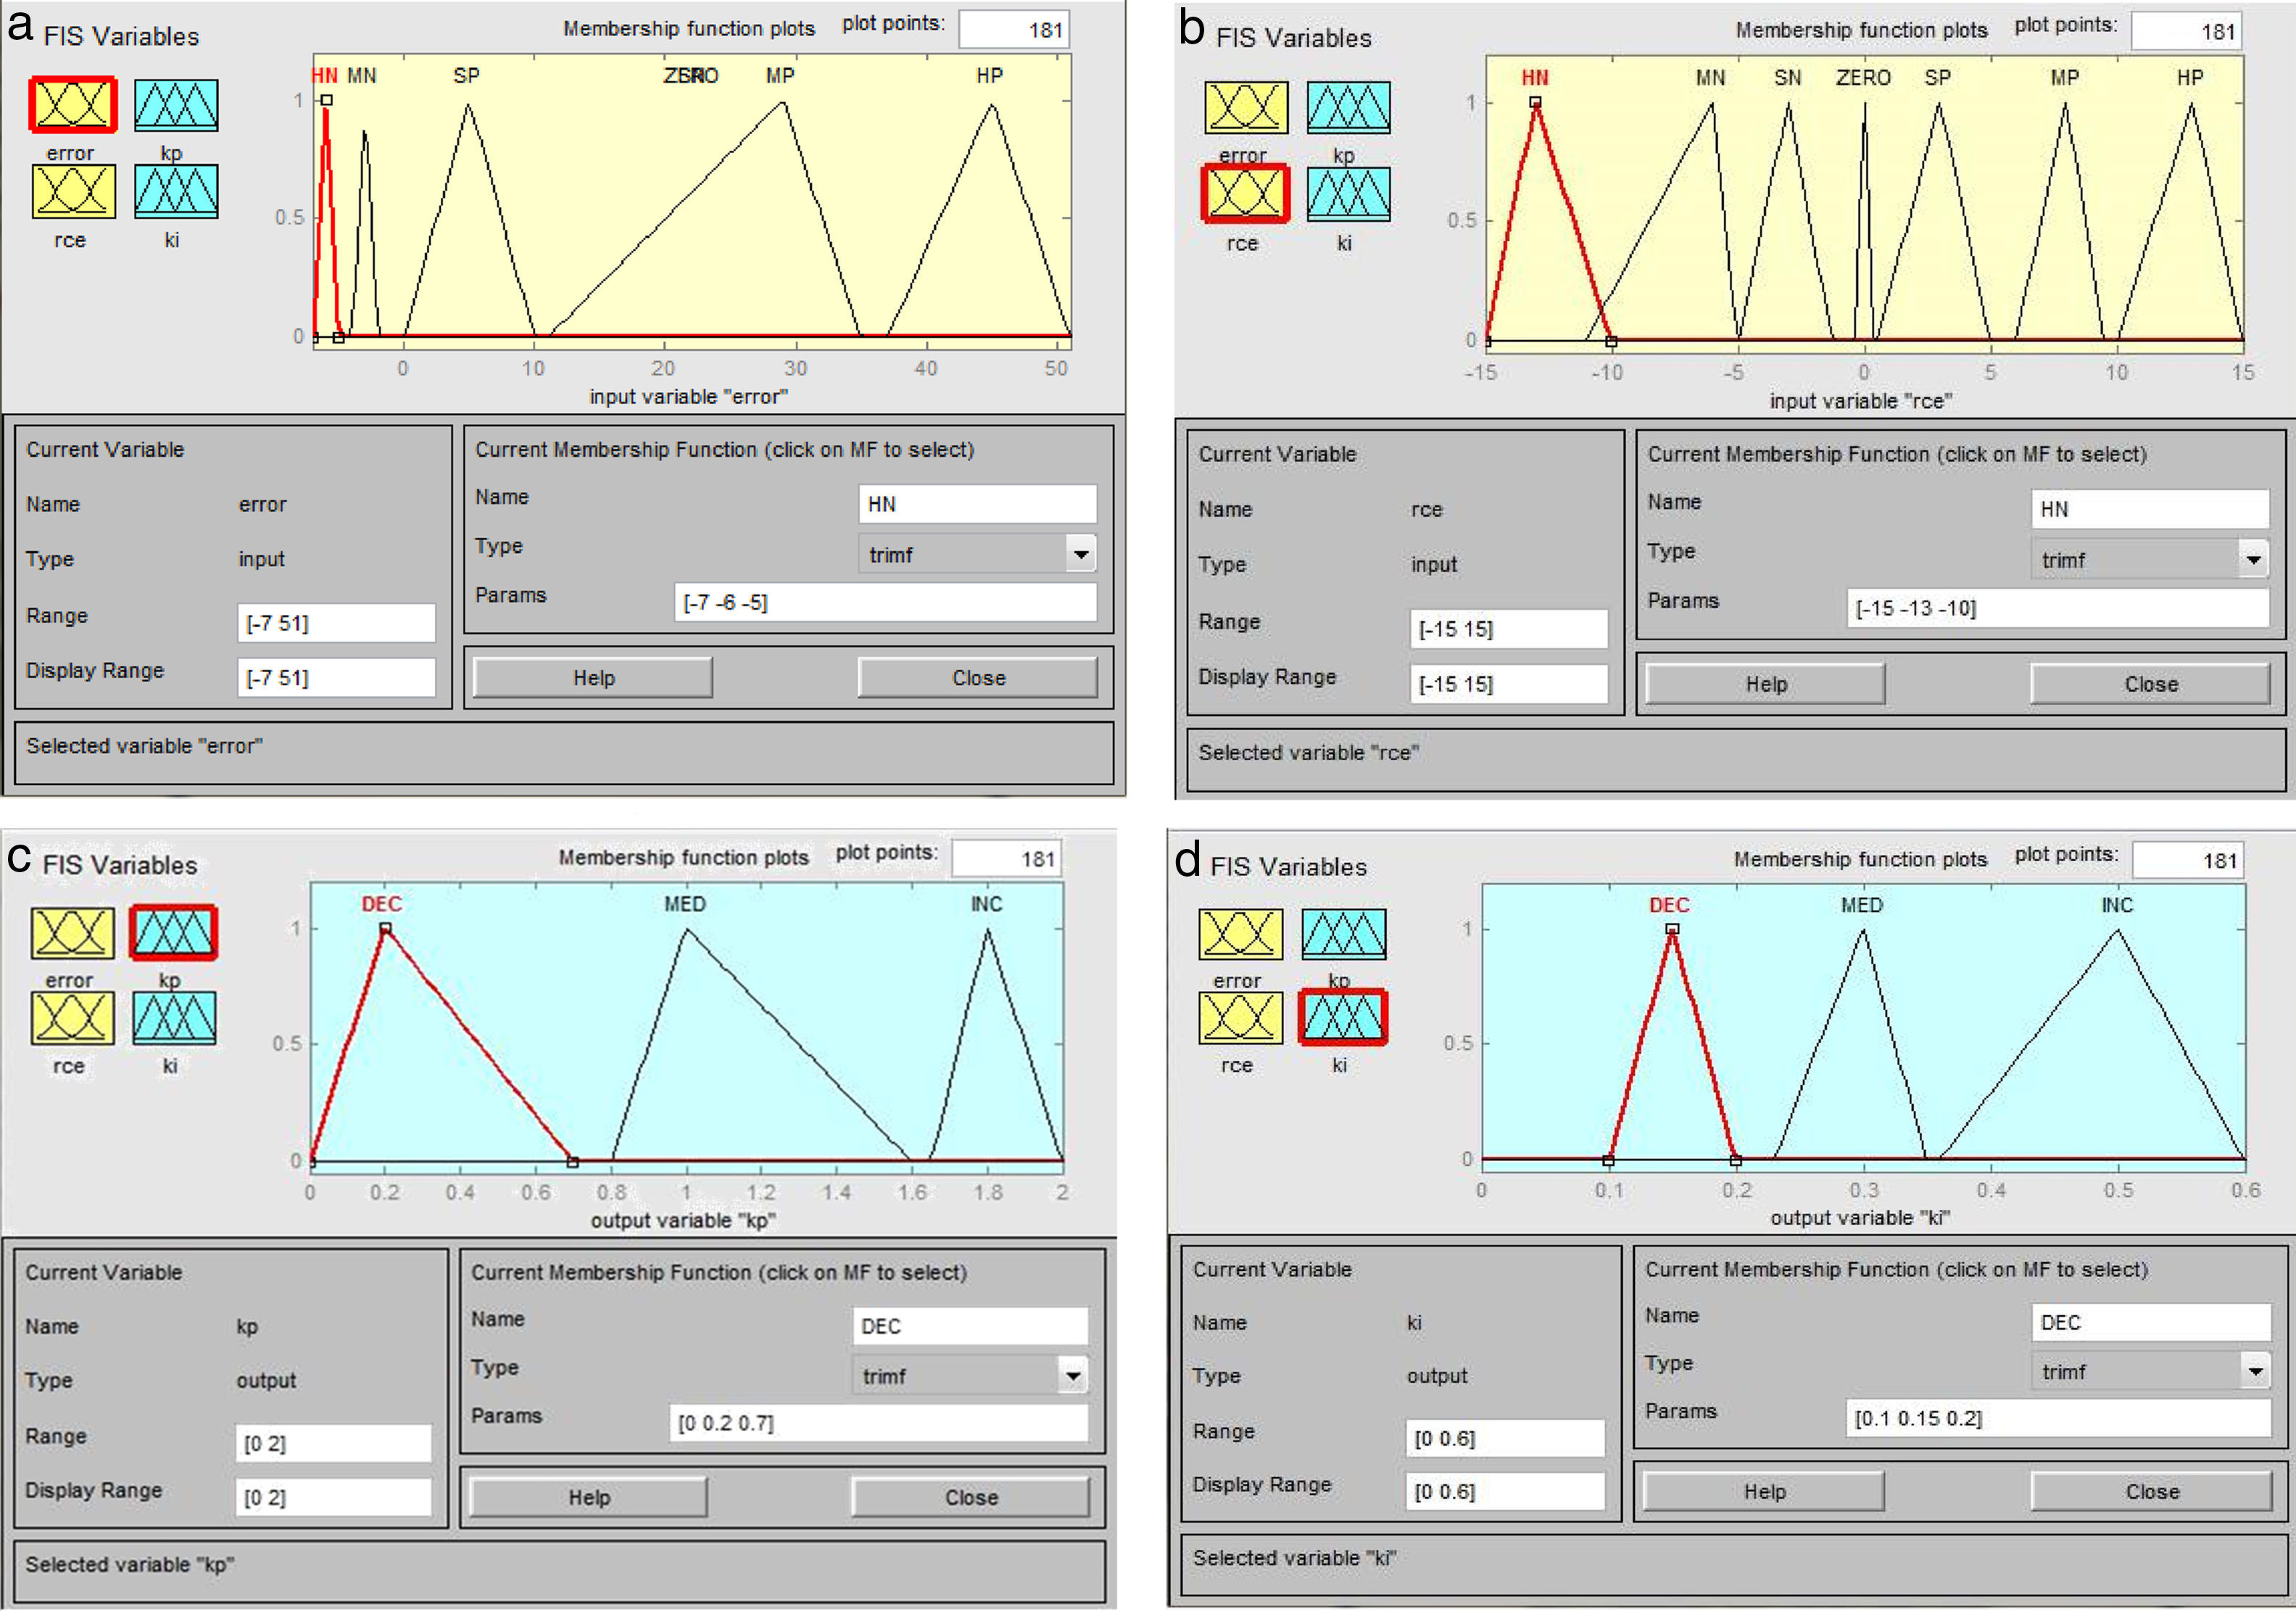Open the trimf Type dropdown in panel a
The height and width of the screenshot is (1611, 2296).
click(x=1080, y=554)
